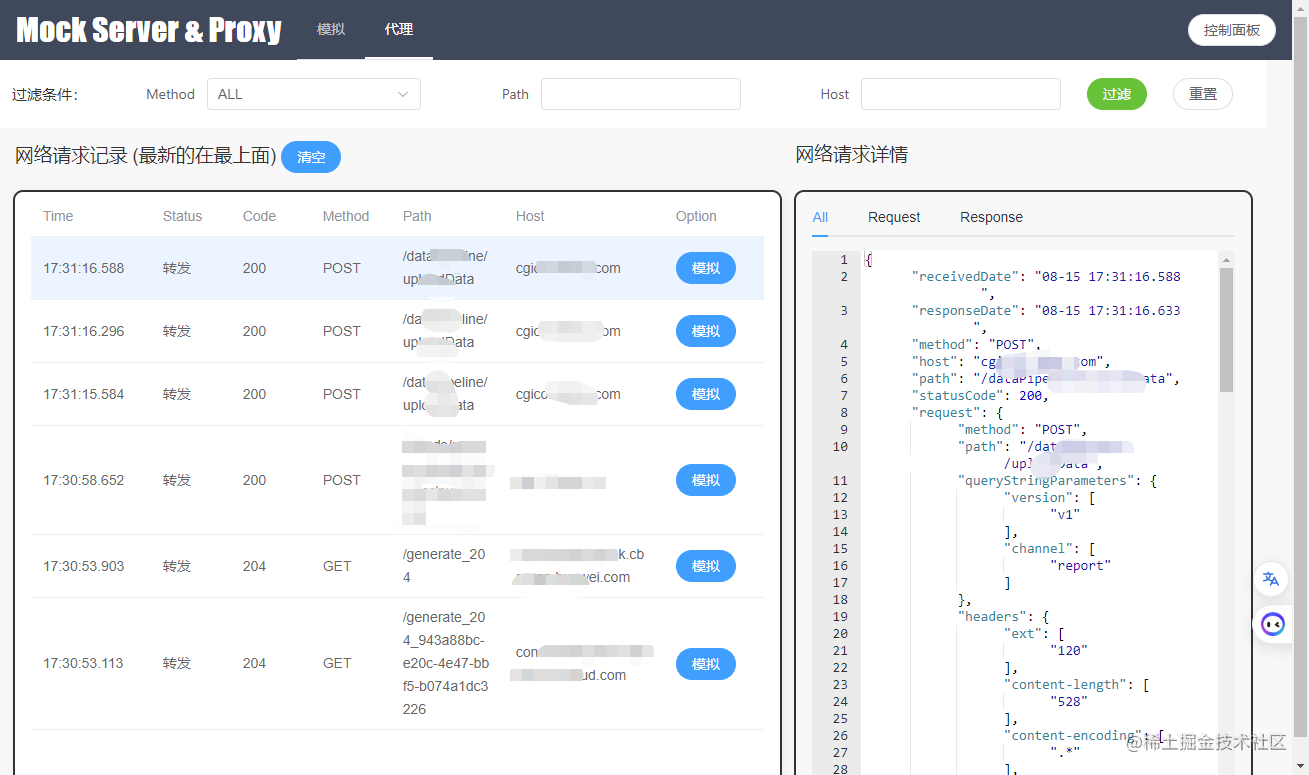The width and height of the screenshot is (1309, 775).
Task: Click the /generate_204 path cell
Action: coord(444,566)
